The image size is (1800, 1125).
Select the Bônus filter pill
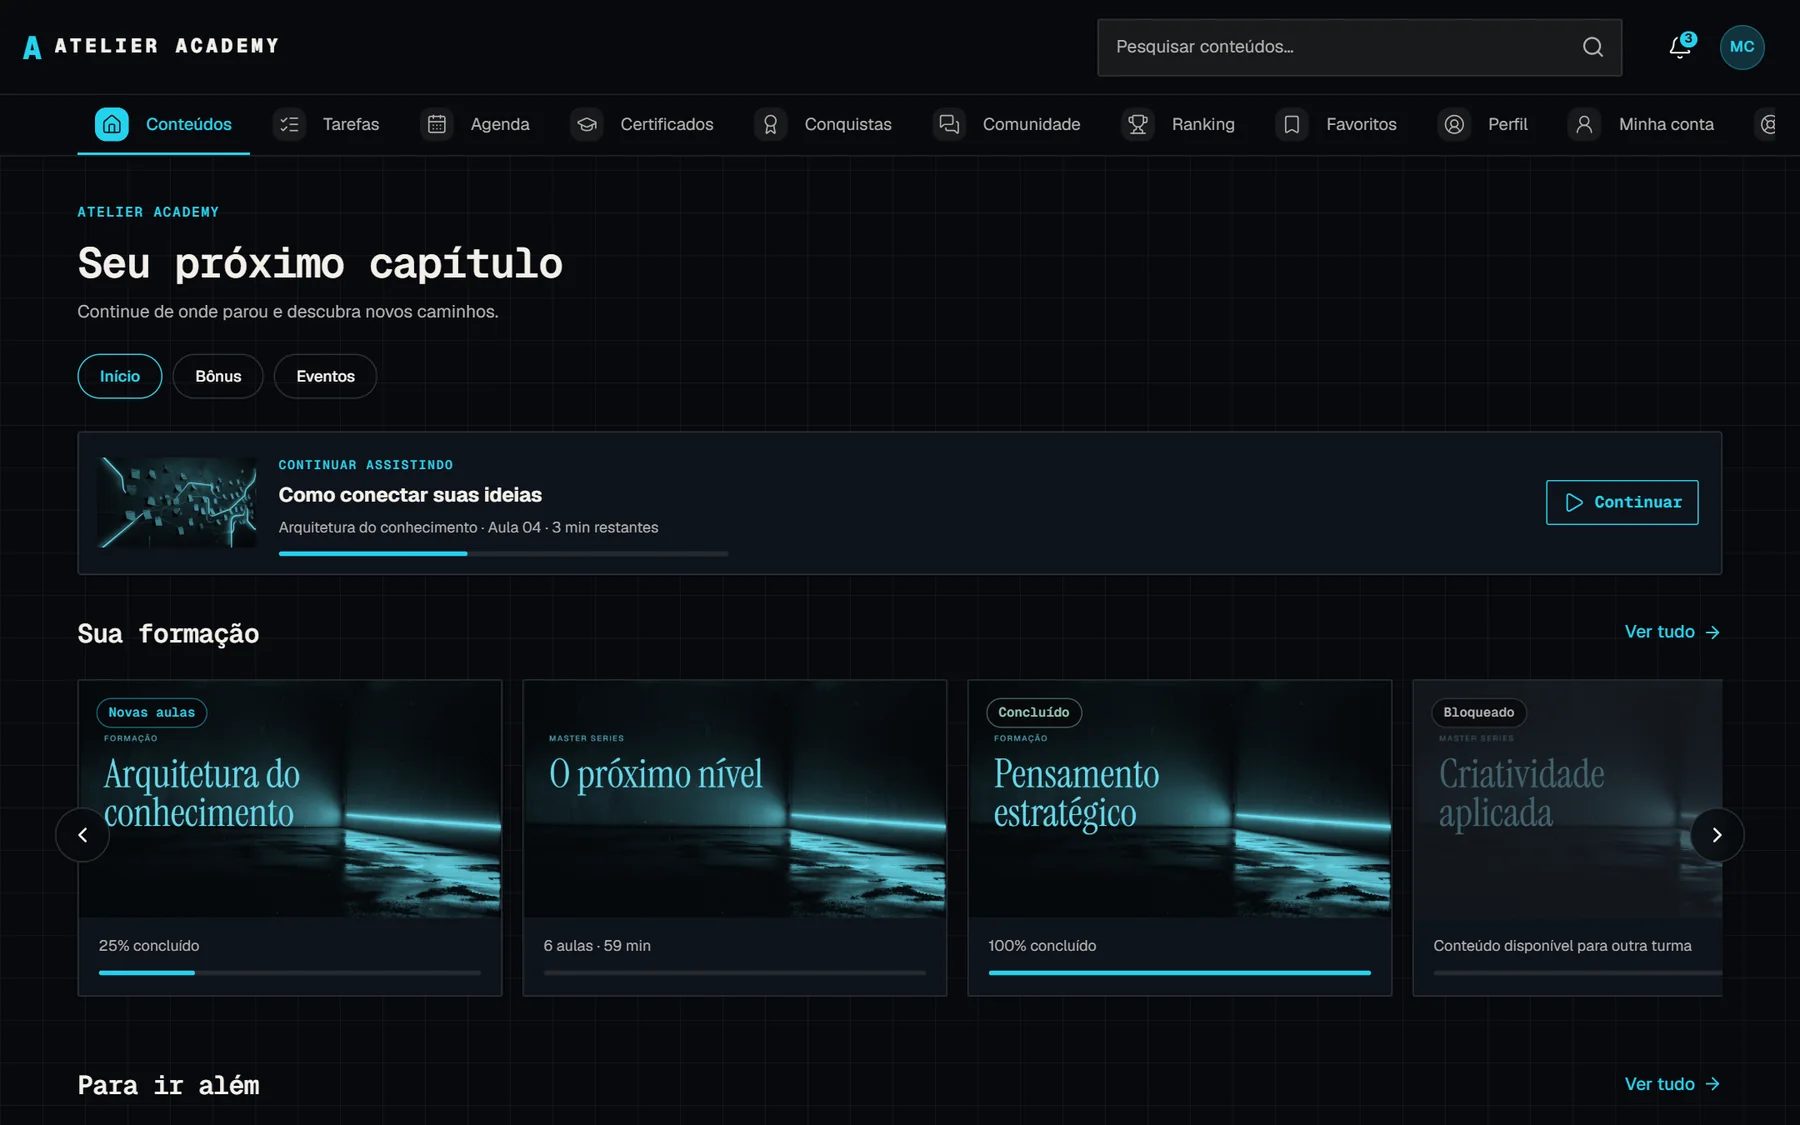218,376
